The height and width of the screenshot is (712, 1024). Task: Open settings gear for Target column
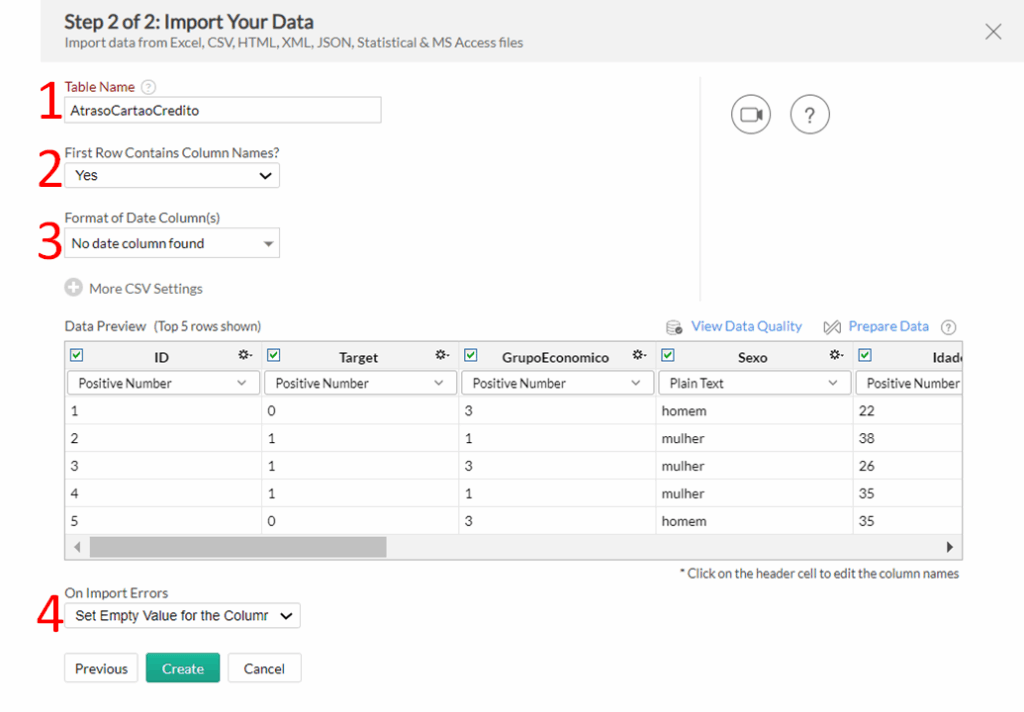pos(442,355)
